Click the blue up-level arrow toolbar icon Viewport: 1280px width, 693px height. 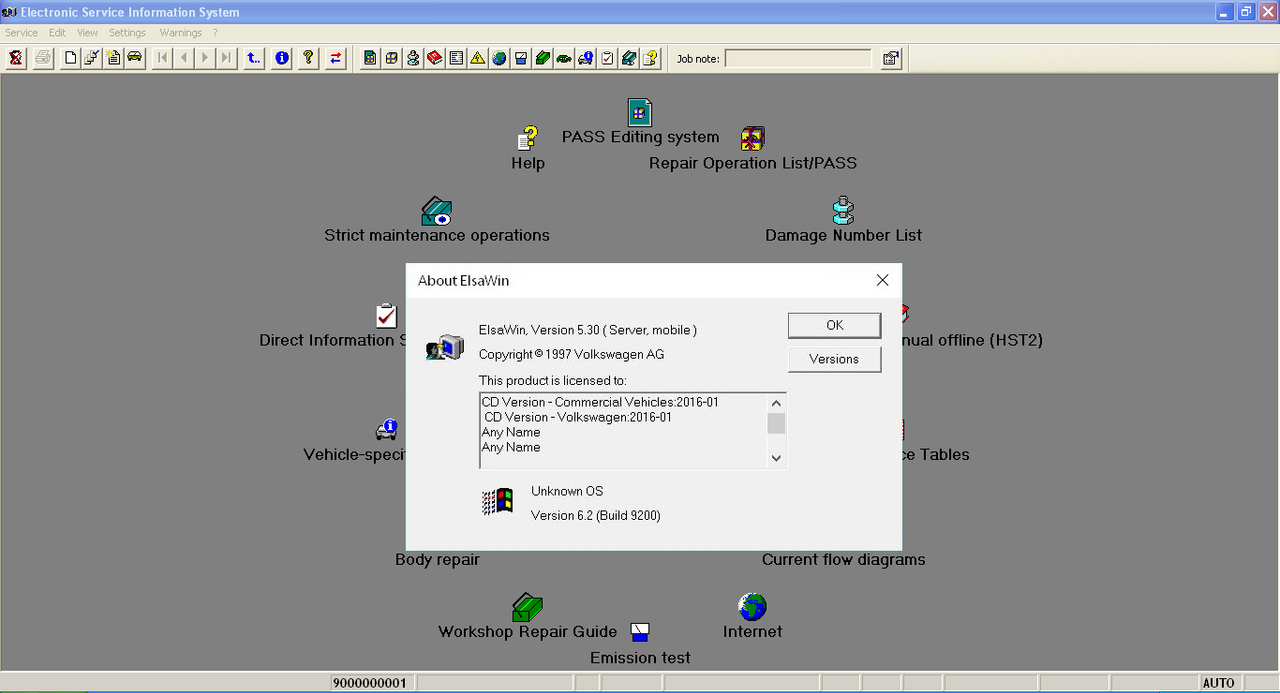pos(254,58)
